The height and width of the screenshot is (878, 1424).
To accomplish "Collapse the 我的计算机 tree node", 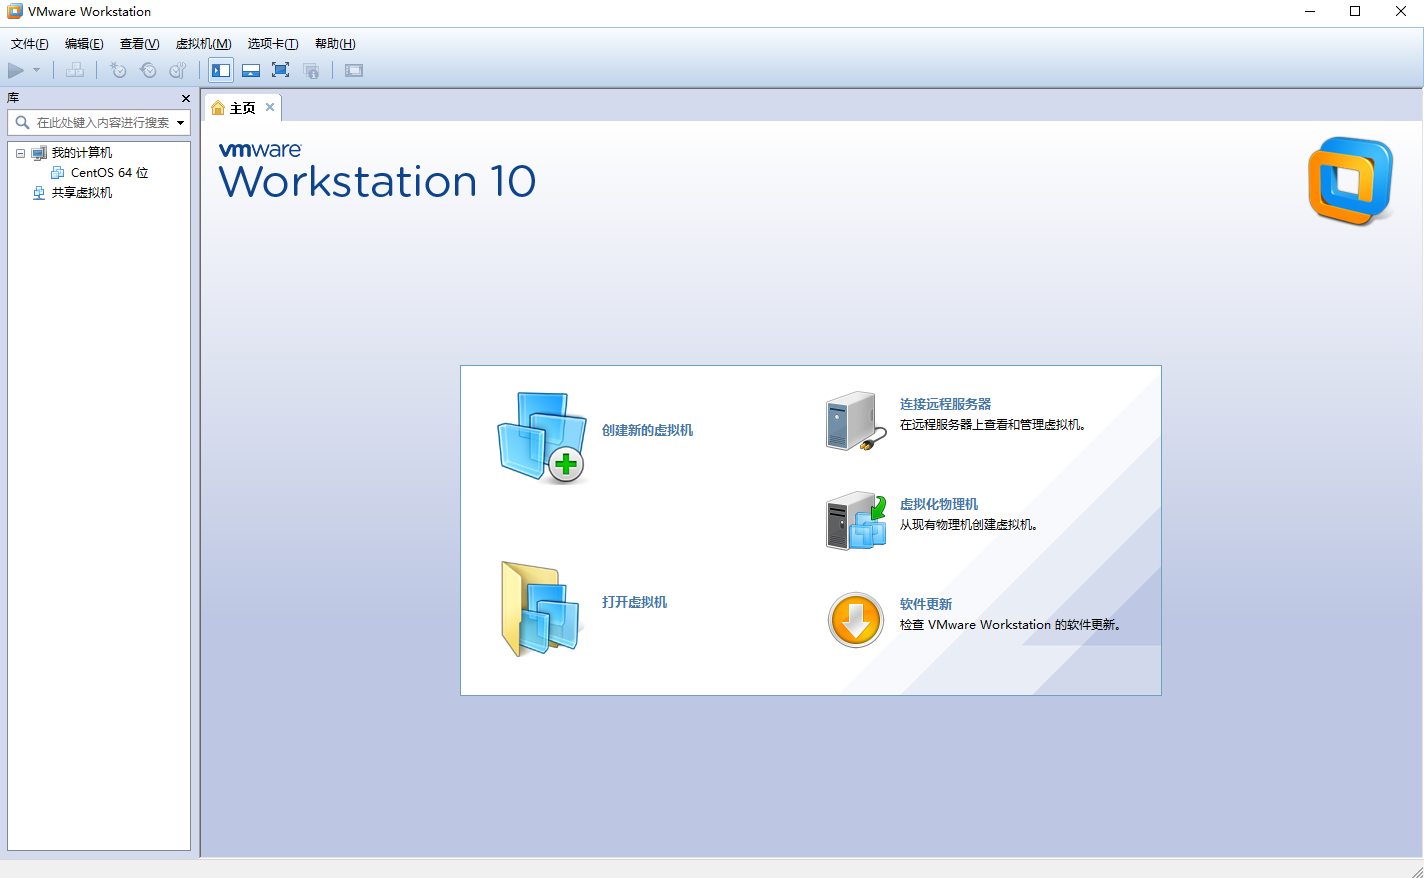I will [x=20, y=153].
